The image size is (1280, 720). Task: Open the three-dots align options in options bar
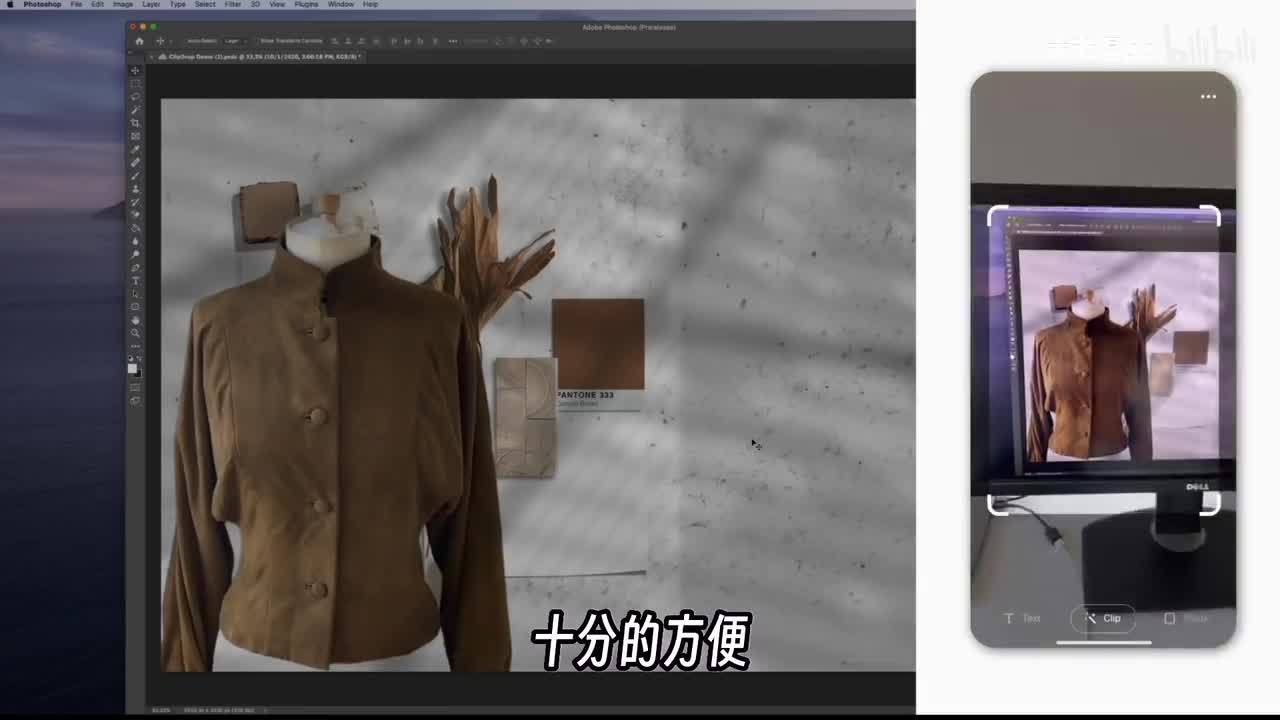click(x=453, y=41)
